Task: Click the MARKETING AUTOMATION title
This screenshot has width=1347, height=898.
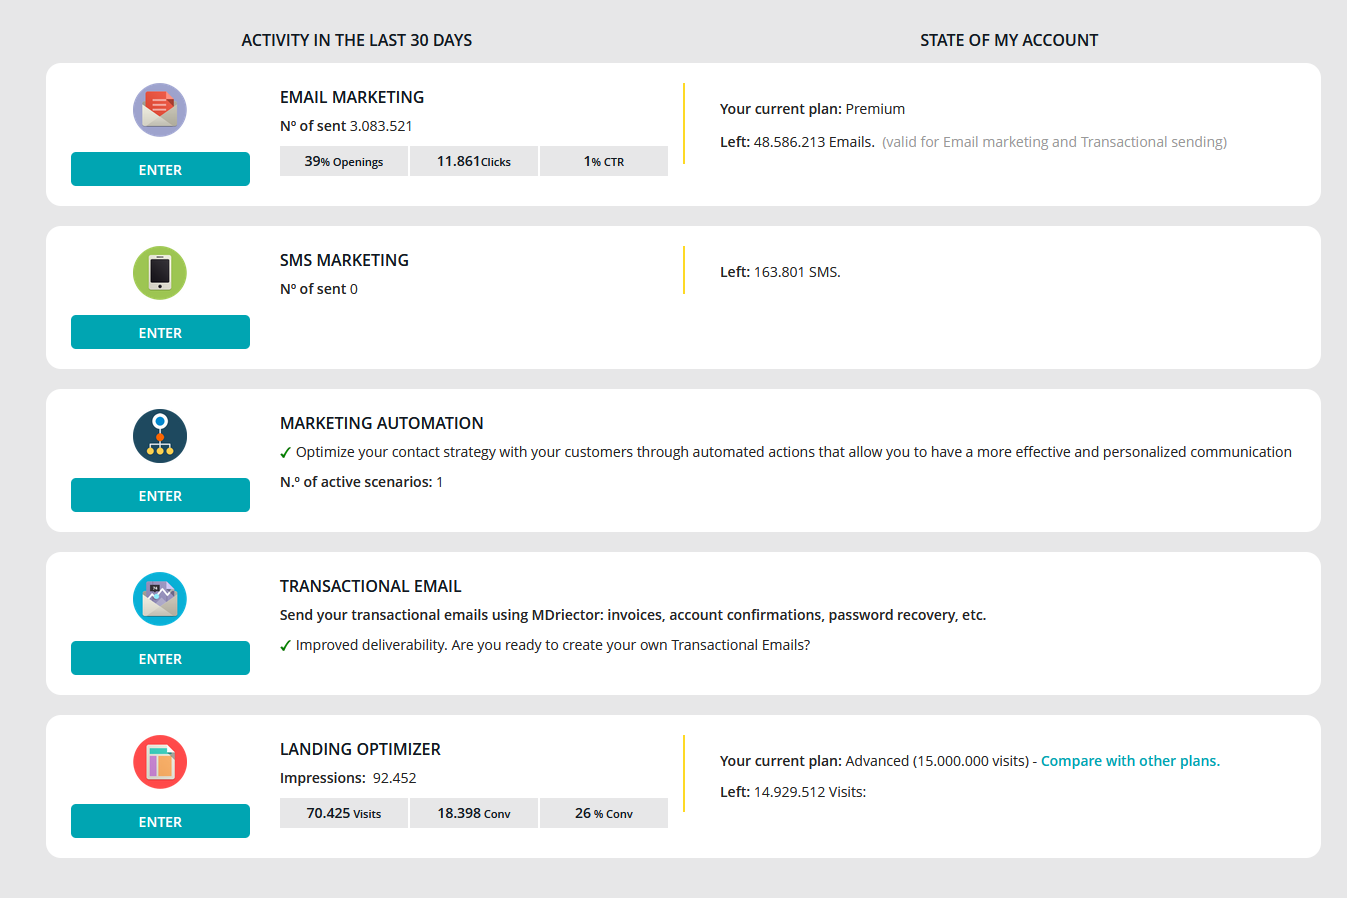Action: click(x=381, y=423)
